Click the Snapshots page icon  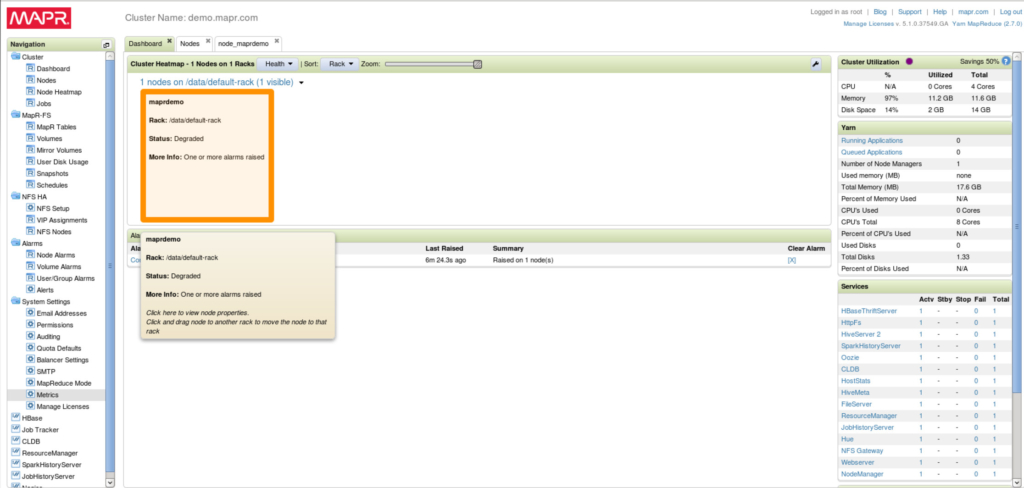30,173
